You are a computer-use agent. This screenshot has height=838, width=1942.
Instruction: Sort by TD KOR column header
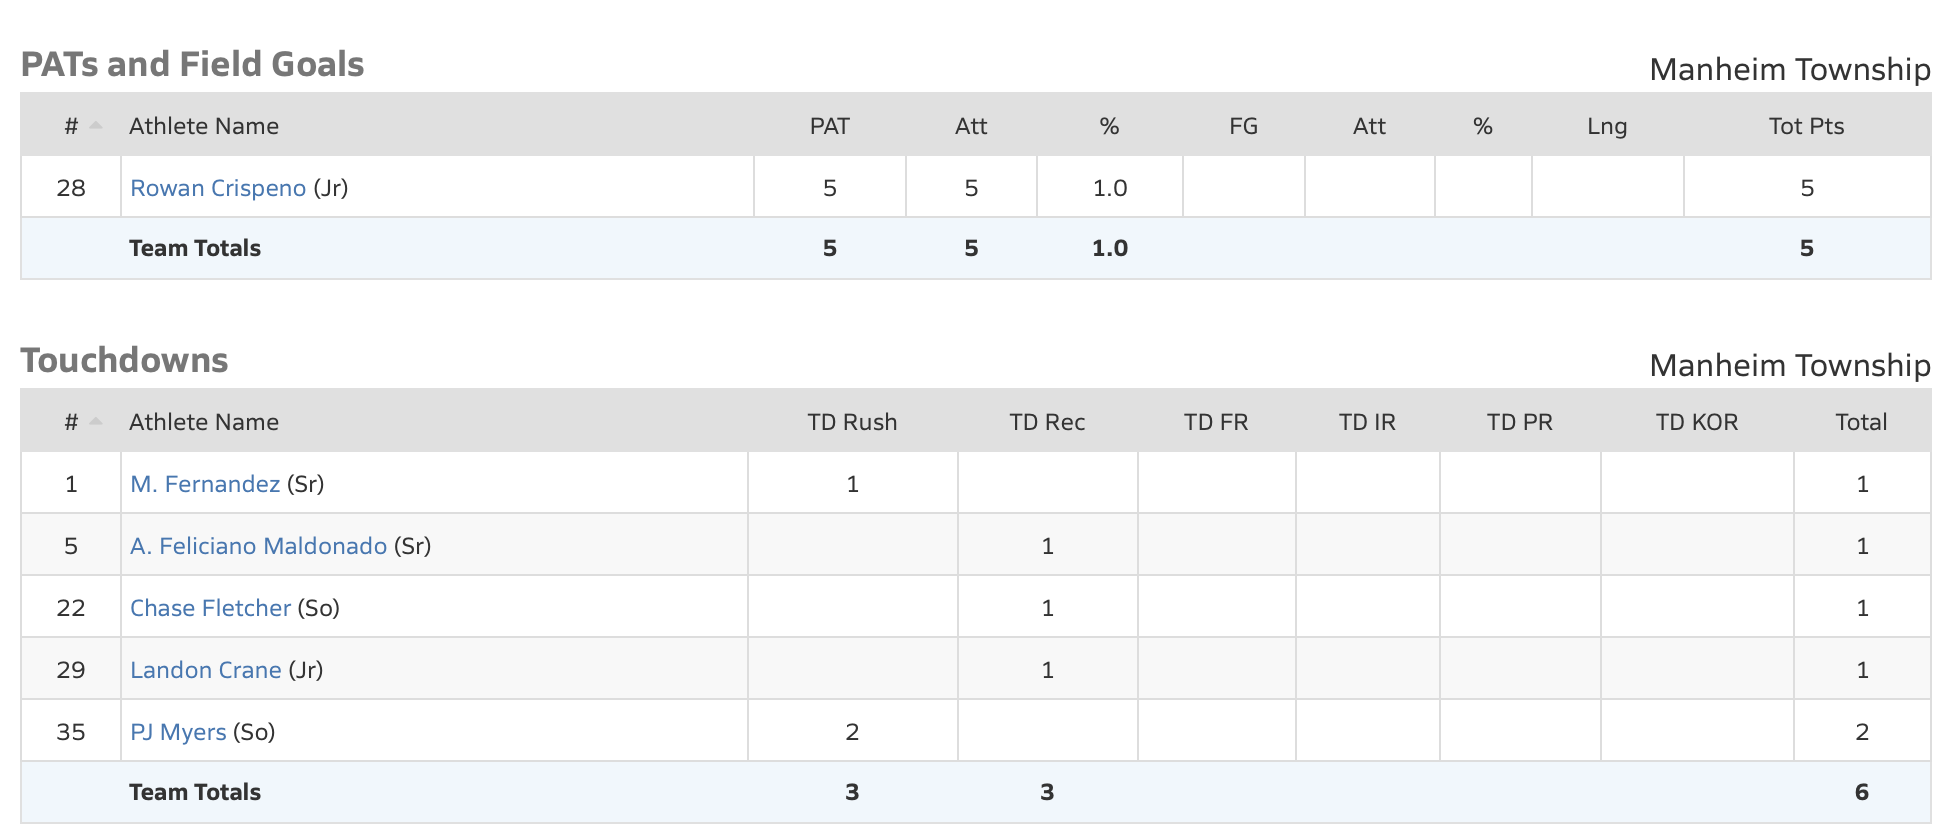1697,422
